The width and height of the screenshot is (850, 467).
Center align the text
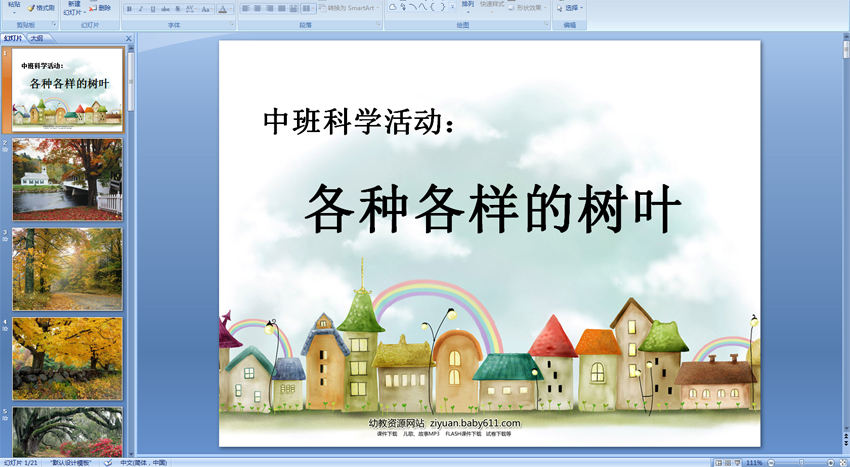pyautogui.click(x=257, y=9)
